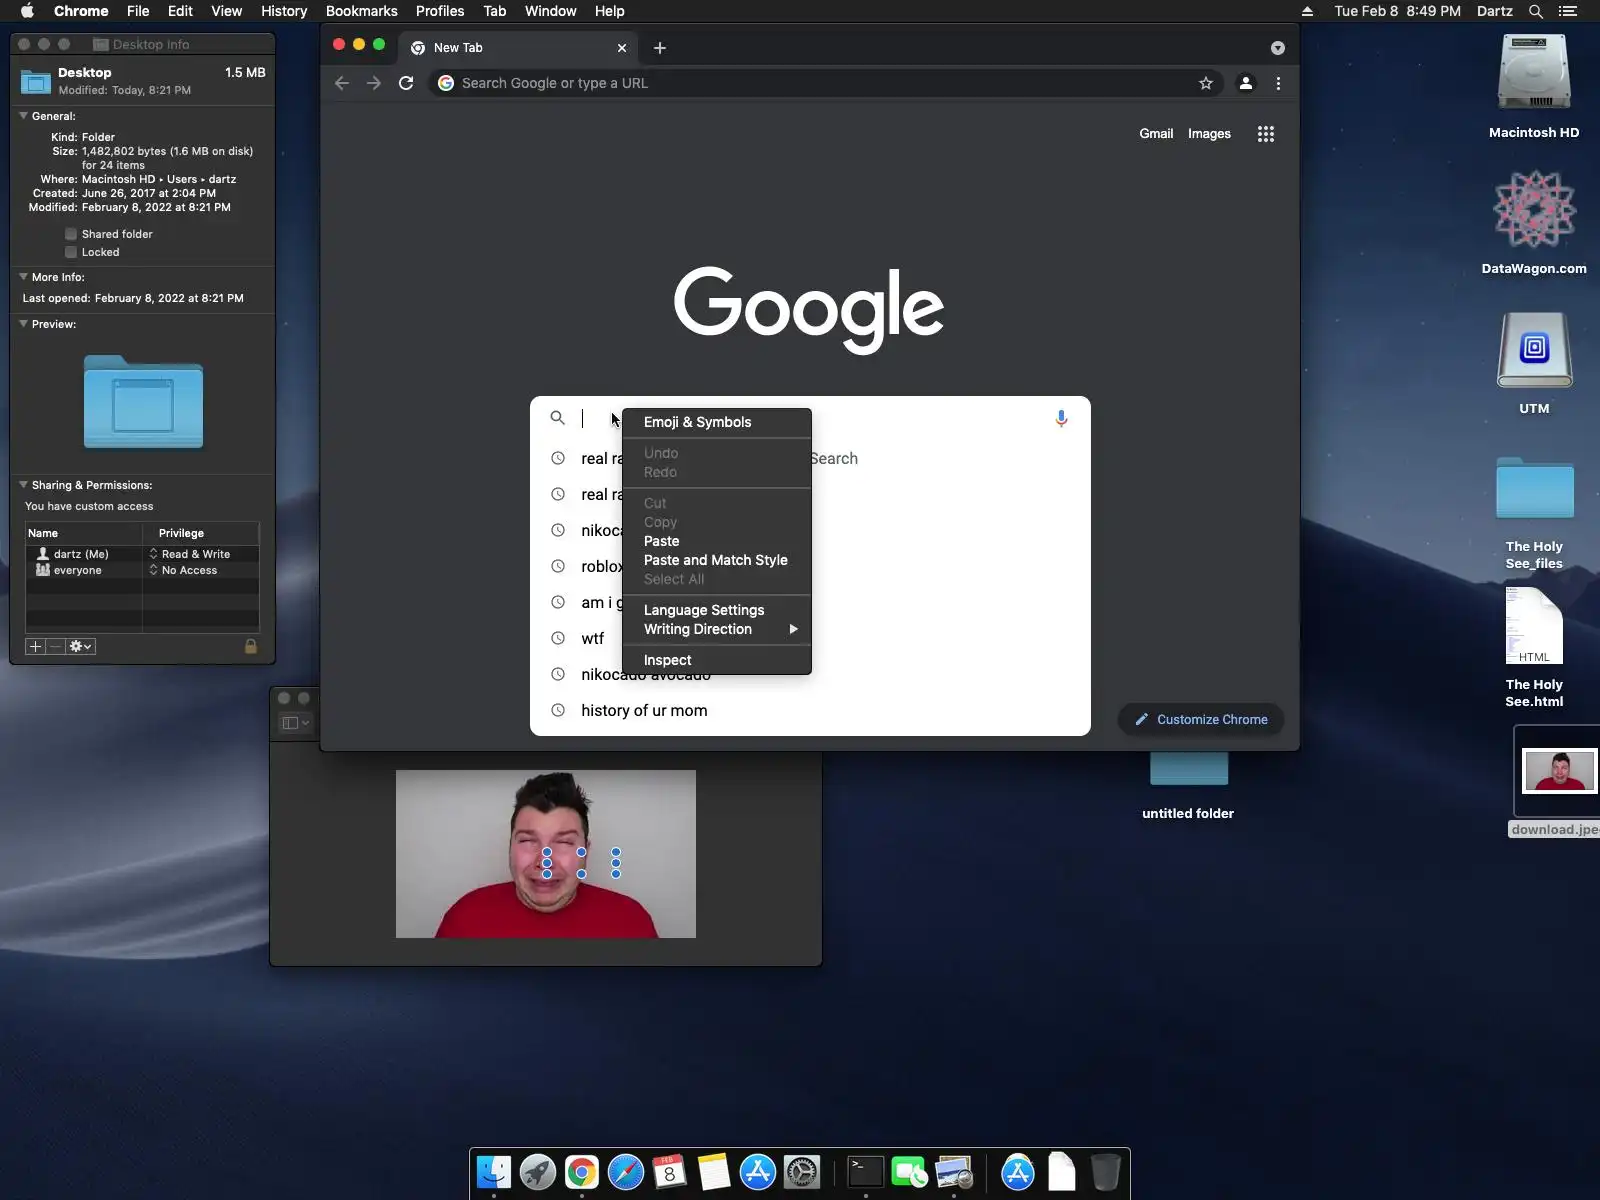This screenshot has width=1600, height=1200.
Task: Choose Paste and Match Style
Action: point(717,560)
